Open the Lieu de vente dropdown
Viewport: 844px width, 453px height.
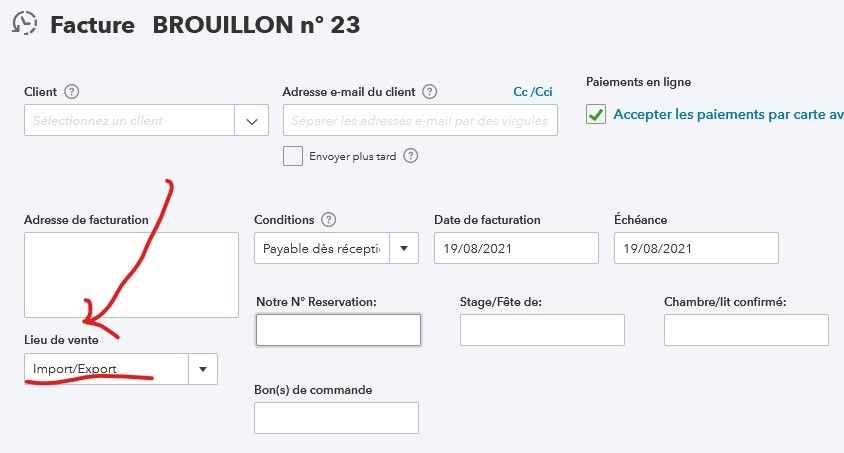point(202,369)
